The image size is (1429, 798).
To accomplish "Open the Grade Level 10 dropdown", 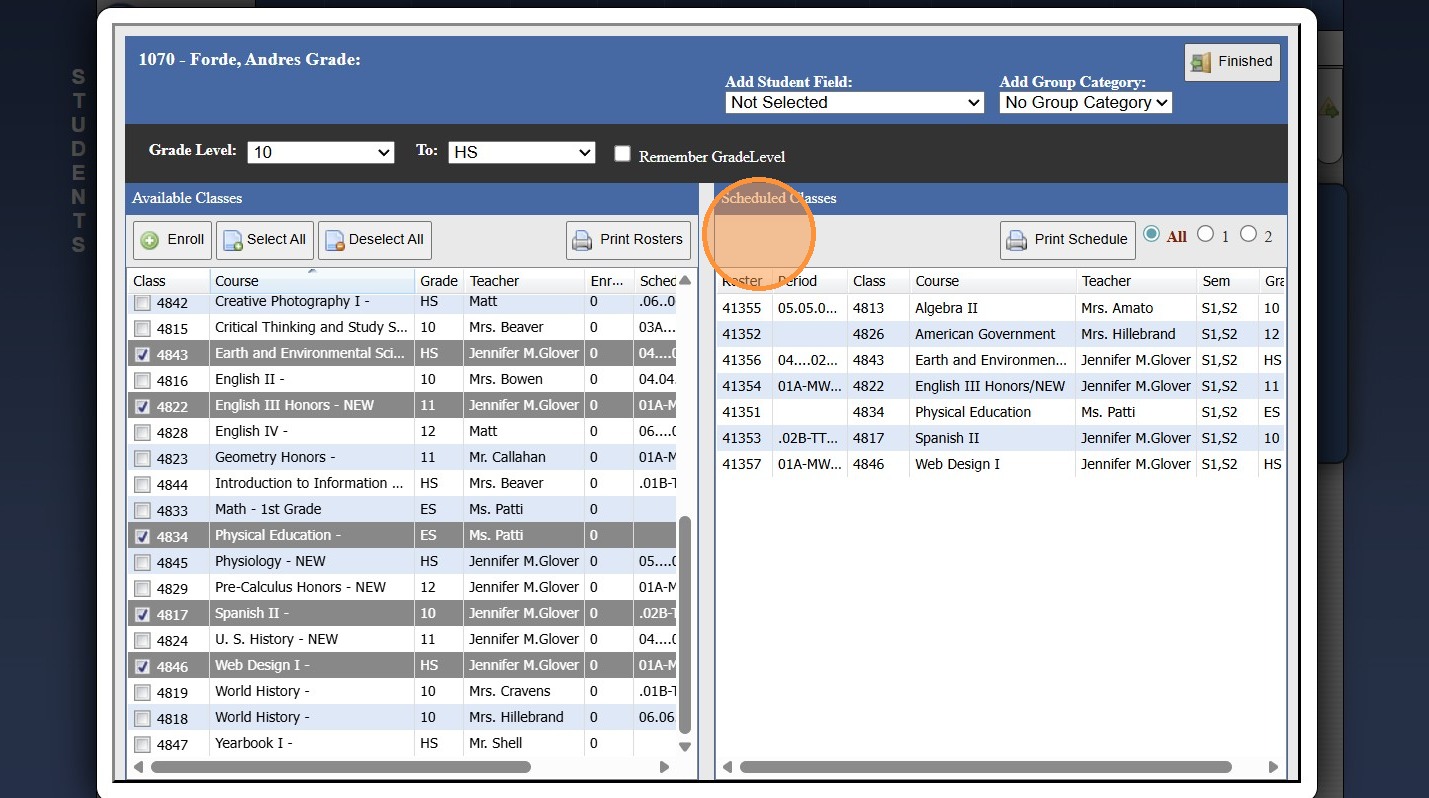I will click(x=320, y=152).
